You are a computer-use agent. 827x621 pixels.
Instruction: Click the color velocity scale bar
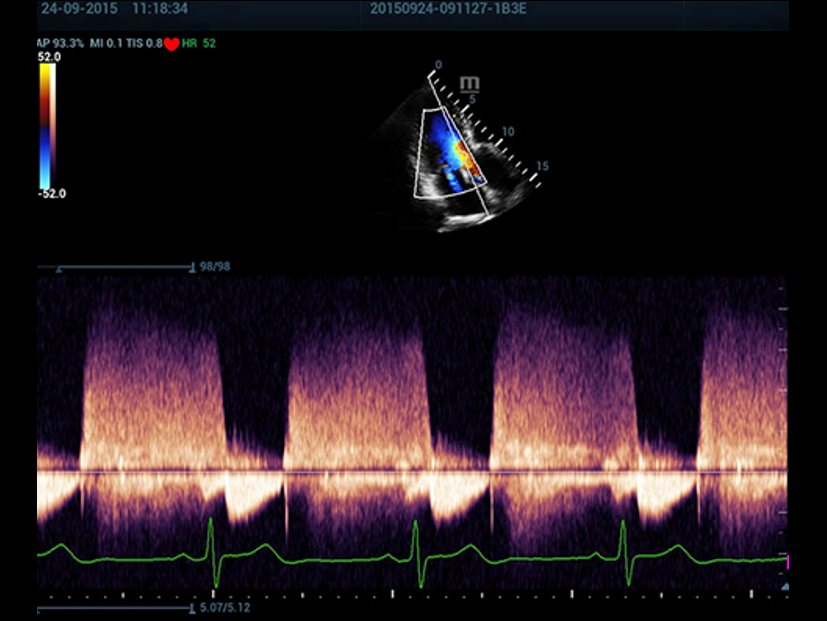coord(47,125)
